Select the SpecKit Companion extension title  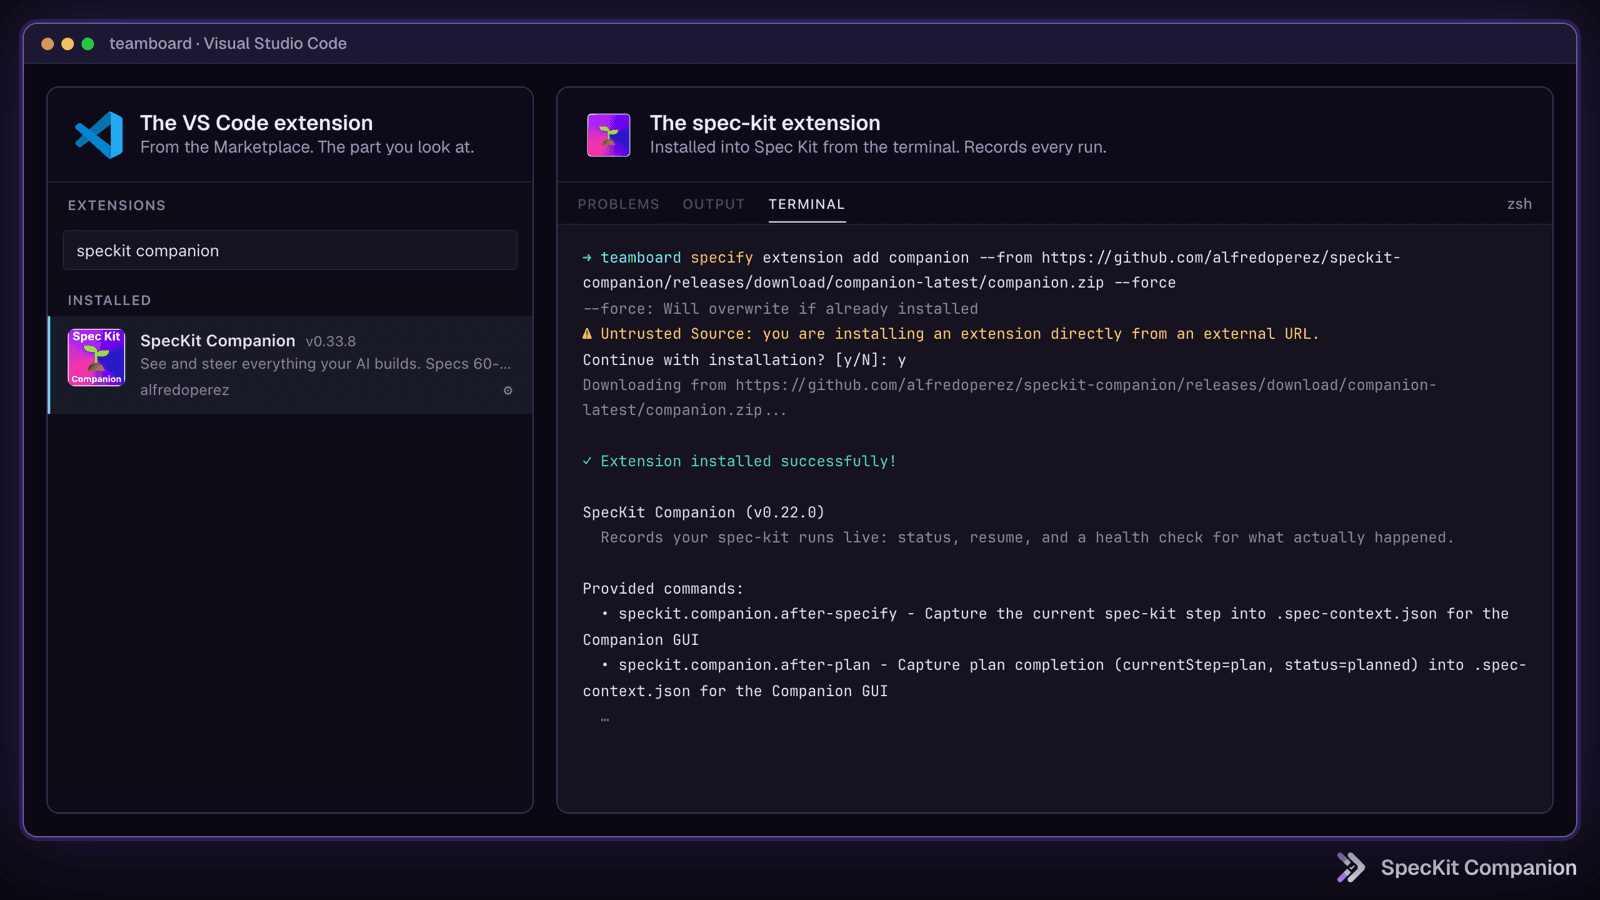coord(218,341)
